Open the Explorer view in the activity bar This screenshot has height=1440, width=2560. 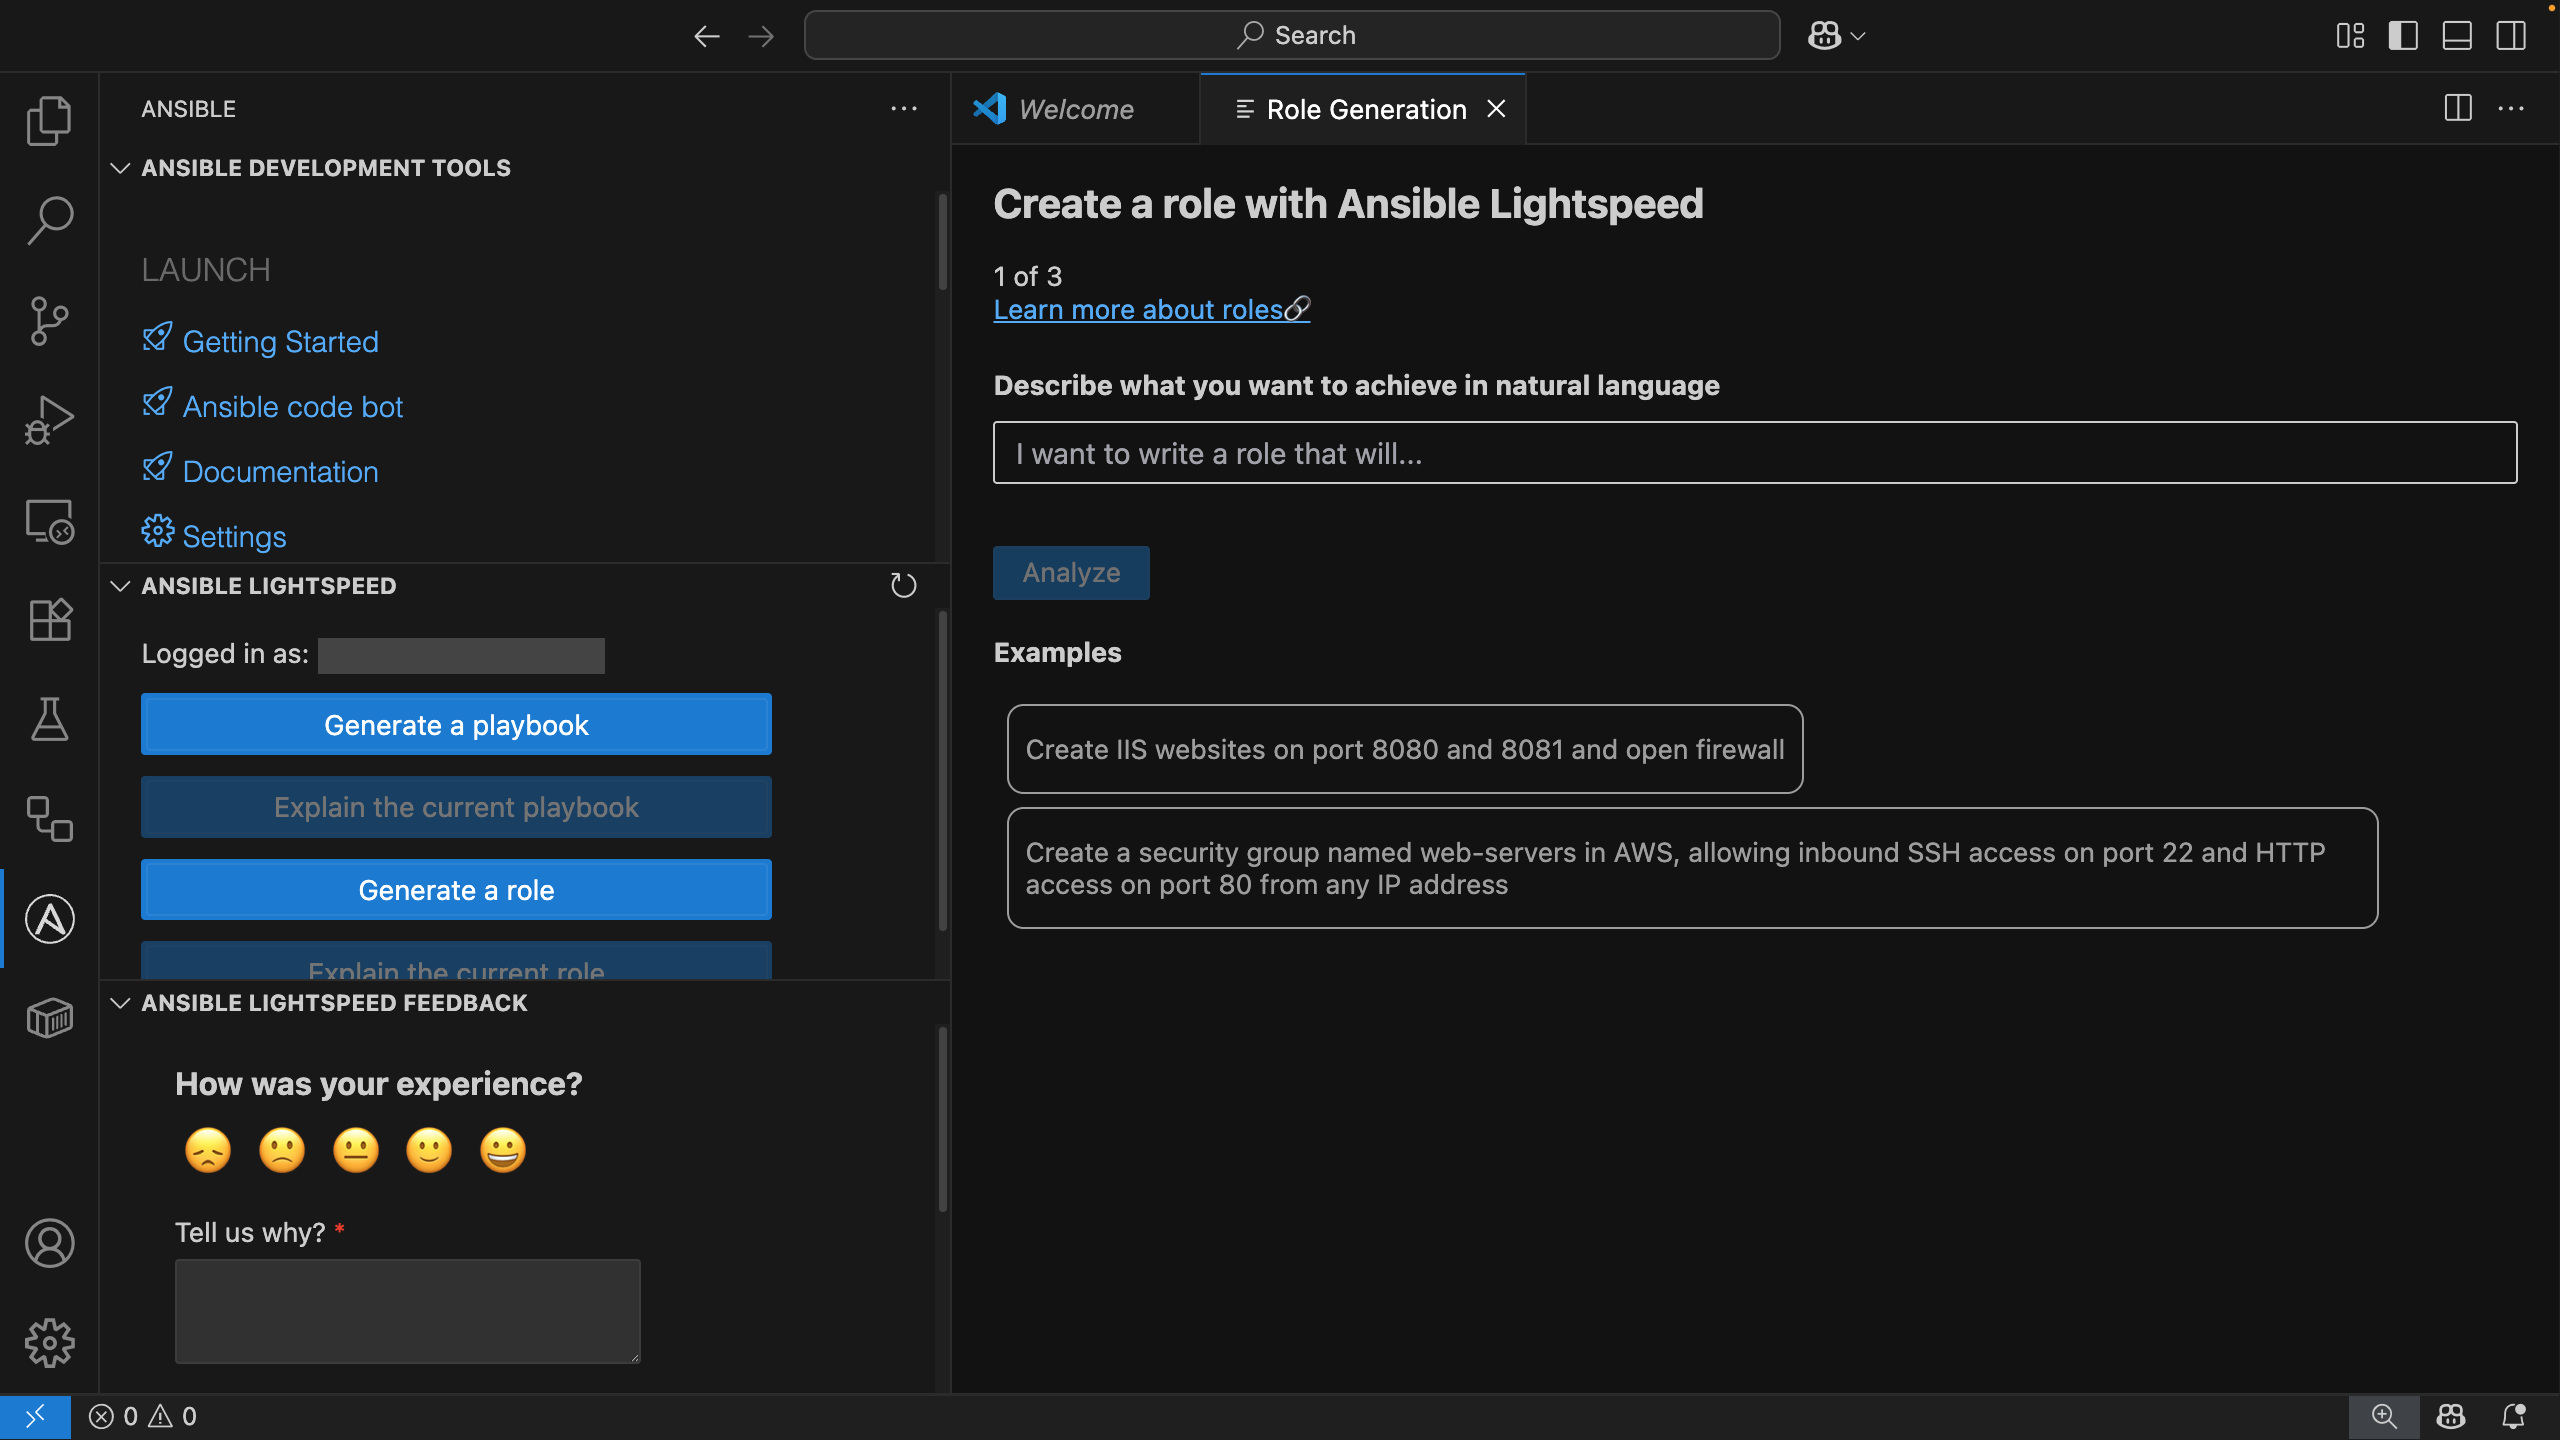[49, 120]
